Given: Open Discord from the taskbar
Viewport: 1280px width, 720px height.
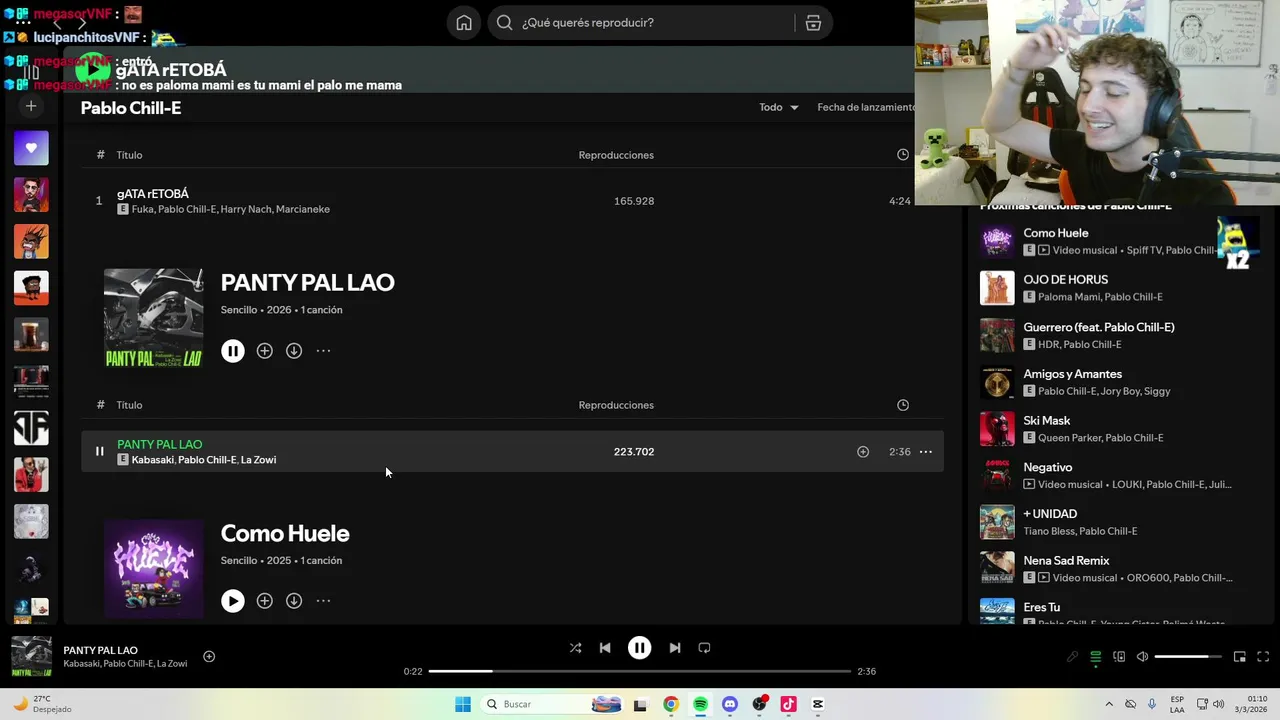Looking at the screenshot, I should pyautogui.click(x=730, y=704).
